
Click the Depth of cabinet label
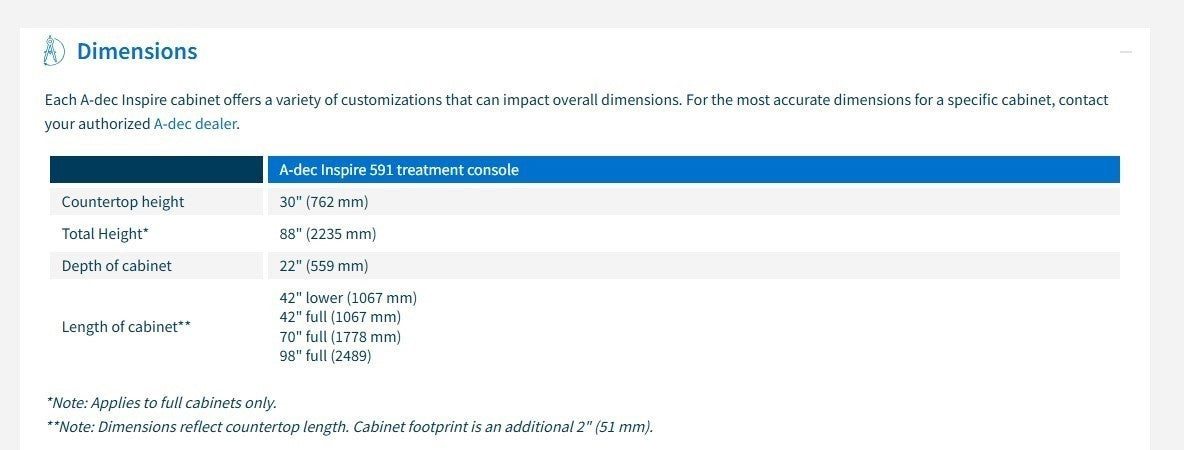117,266
